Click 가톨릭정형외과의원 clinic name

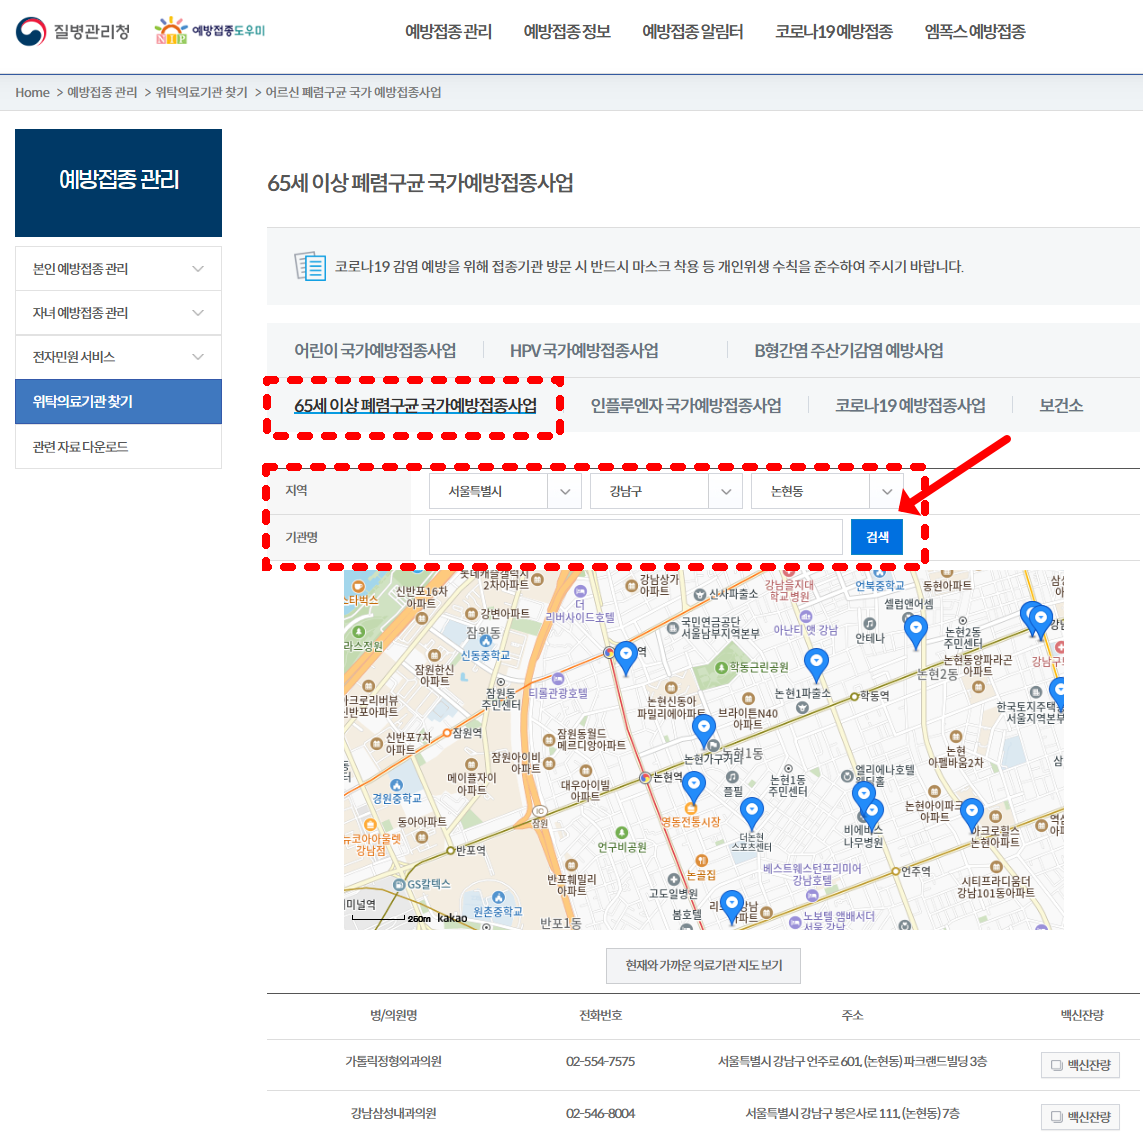(394, 1061)
